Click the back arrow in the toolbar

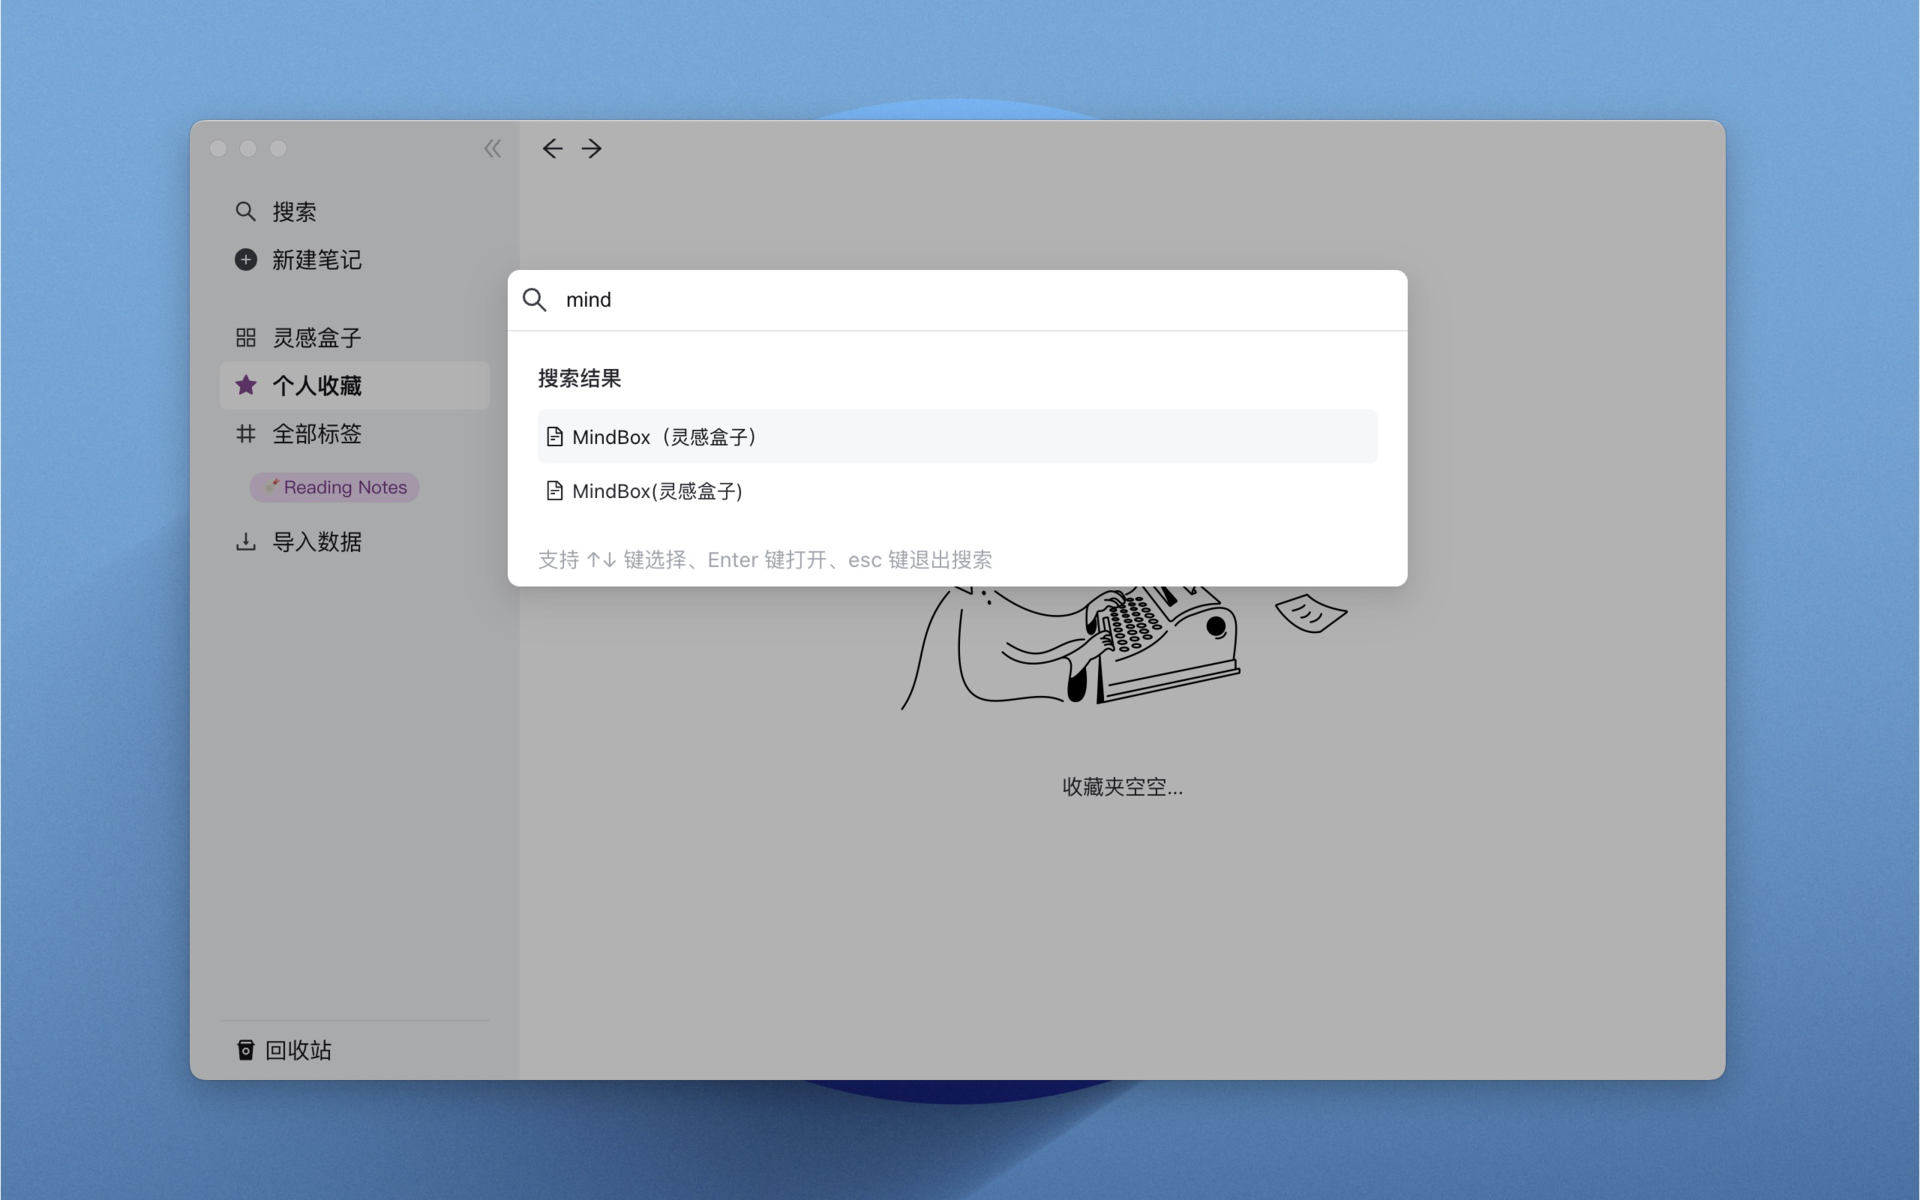tap(552, 149)
